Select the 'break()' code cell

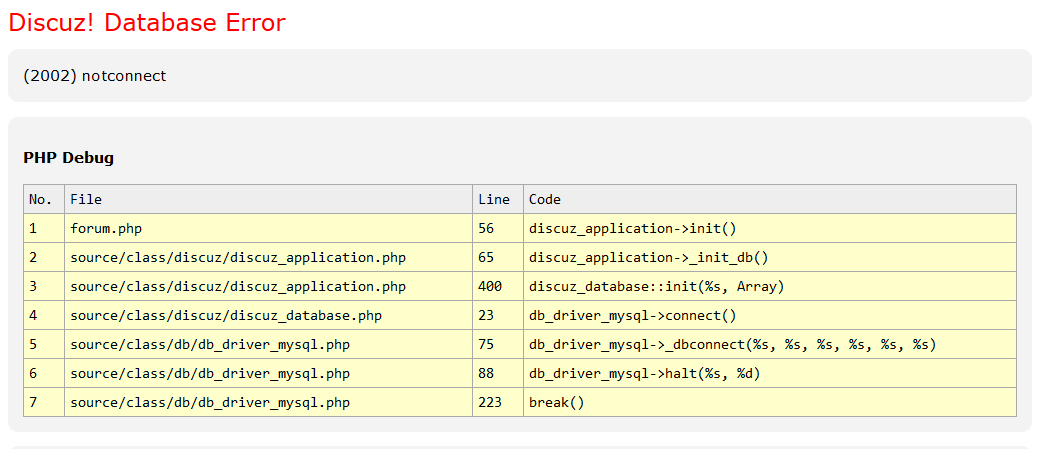coord(770,403)
